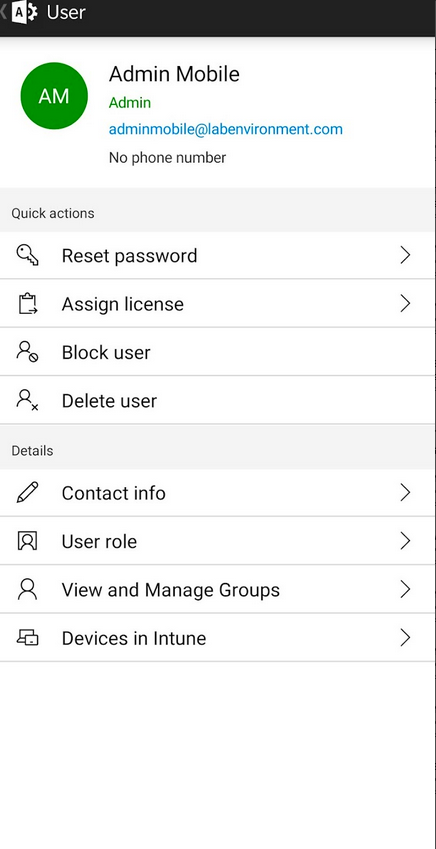Tap the green AM profile avatar
This screenshot has width=436, height=849.
point(54,96)
